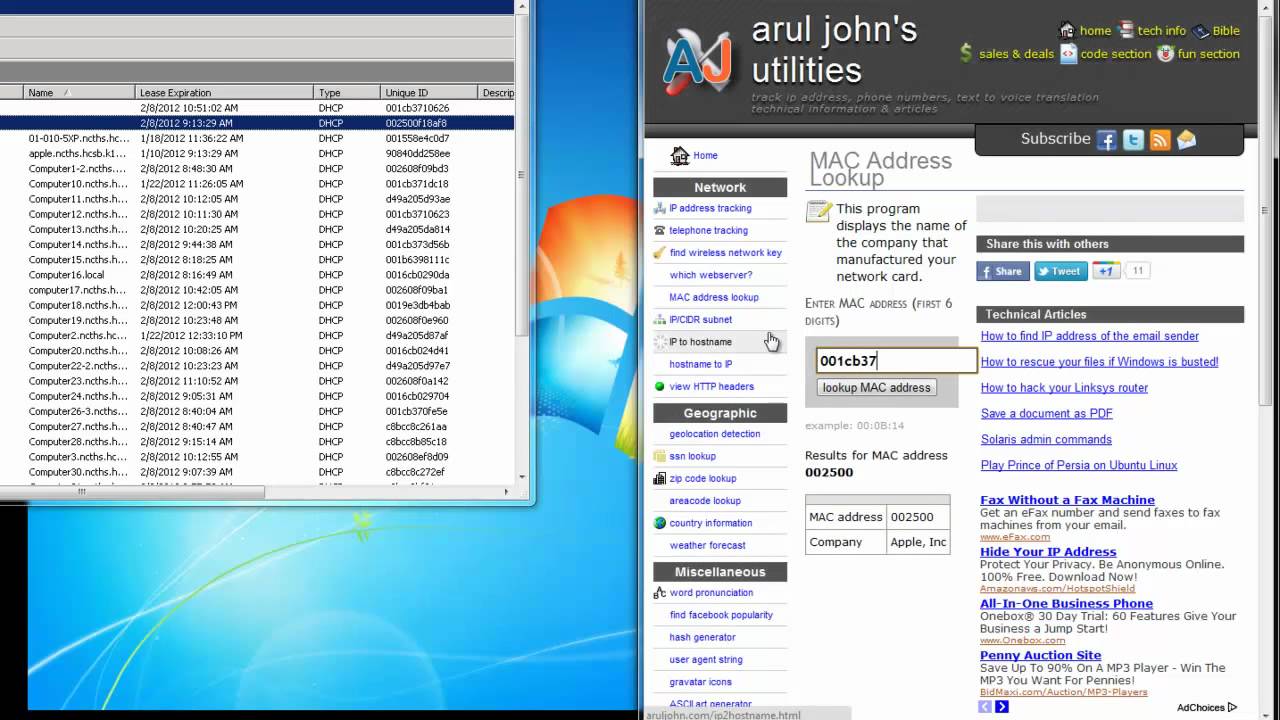
Task: Share the page with Facebook Share button
Action: tap(1003, 271)
